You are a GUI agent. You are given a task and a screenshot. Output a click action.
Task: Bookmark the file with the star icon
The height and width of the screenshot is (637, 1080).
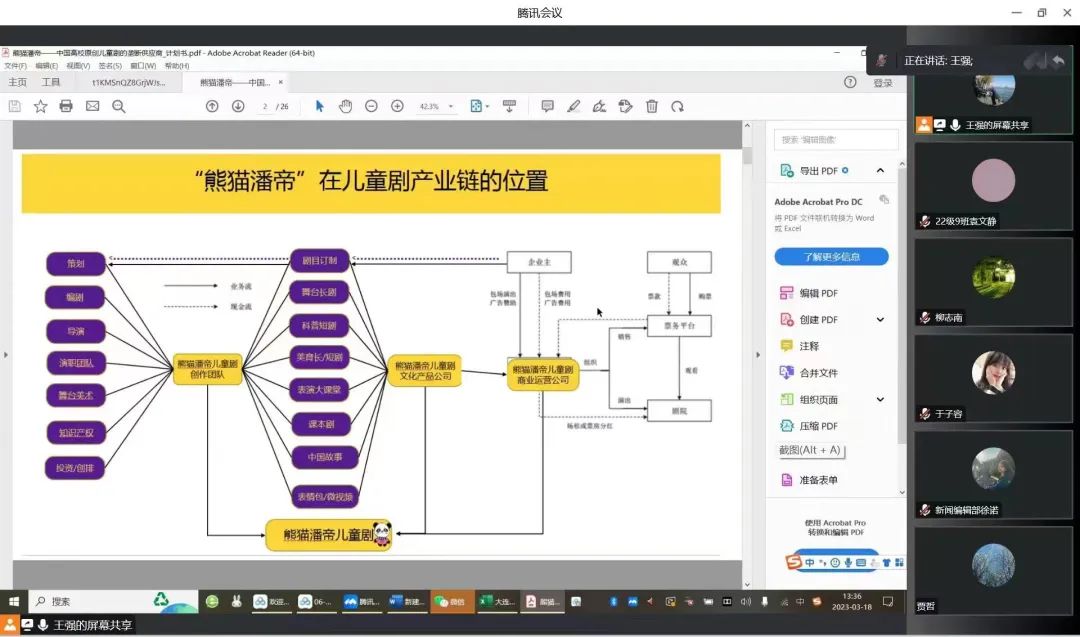coord(40,106)
